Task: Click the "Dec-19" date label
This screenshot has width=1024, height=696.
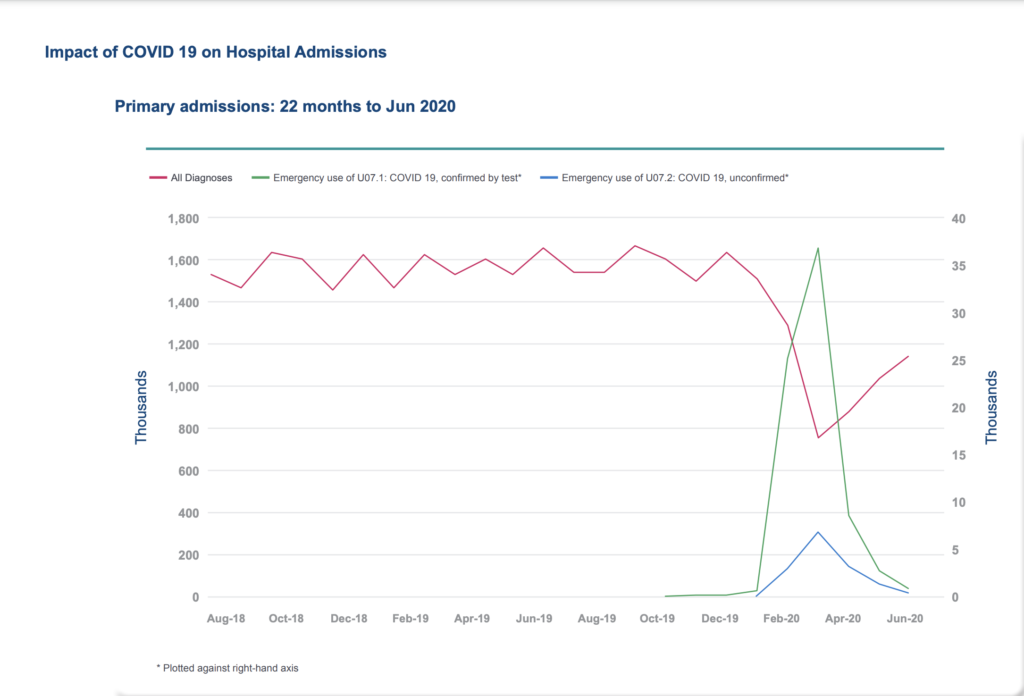Action: [720, 618]
